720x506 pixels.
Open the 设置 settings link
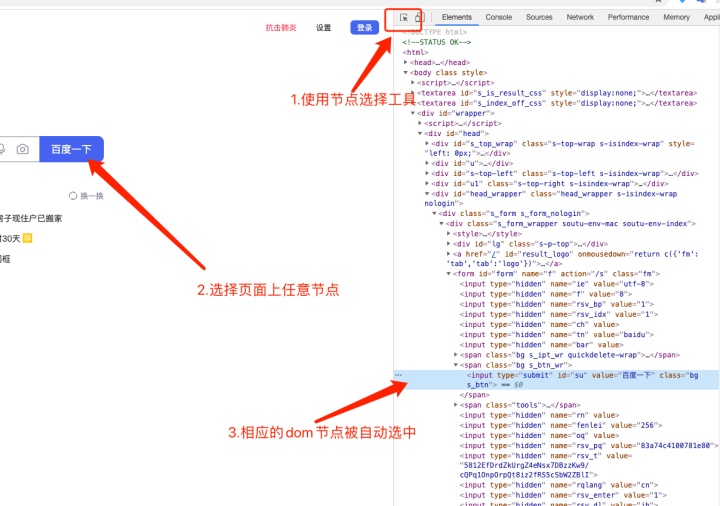click(323, 28)
